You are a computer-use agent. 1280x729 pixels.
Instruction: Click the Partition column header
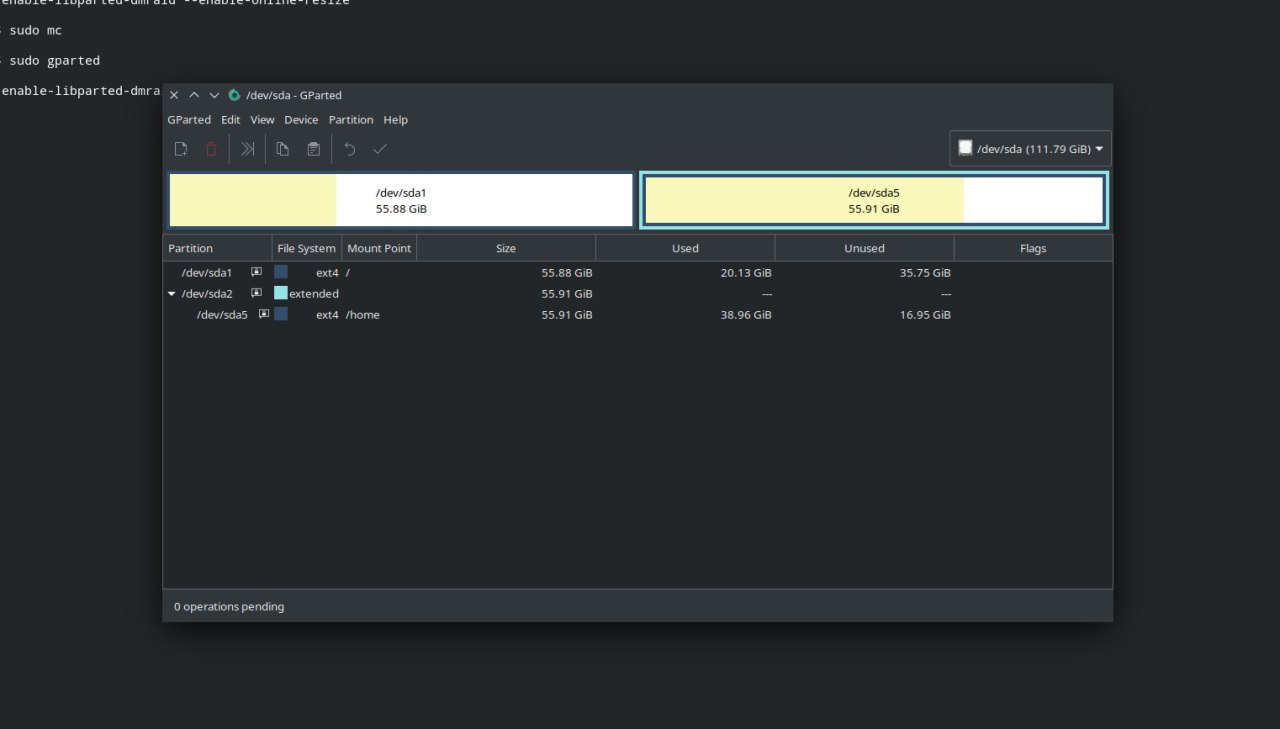217,248
